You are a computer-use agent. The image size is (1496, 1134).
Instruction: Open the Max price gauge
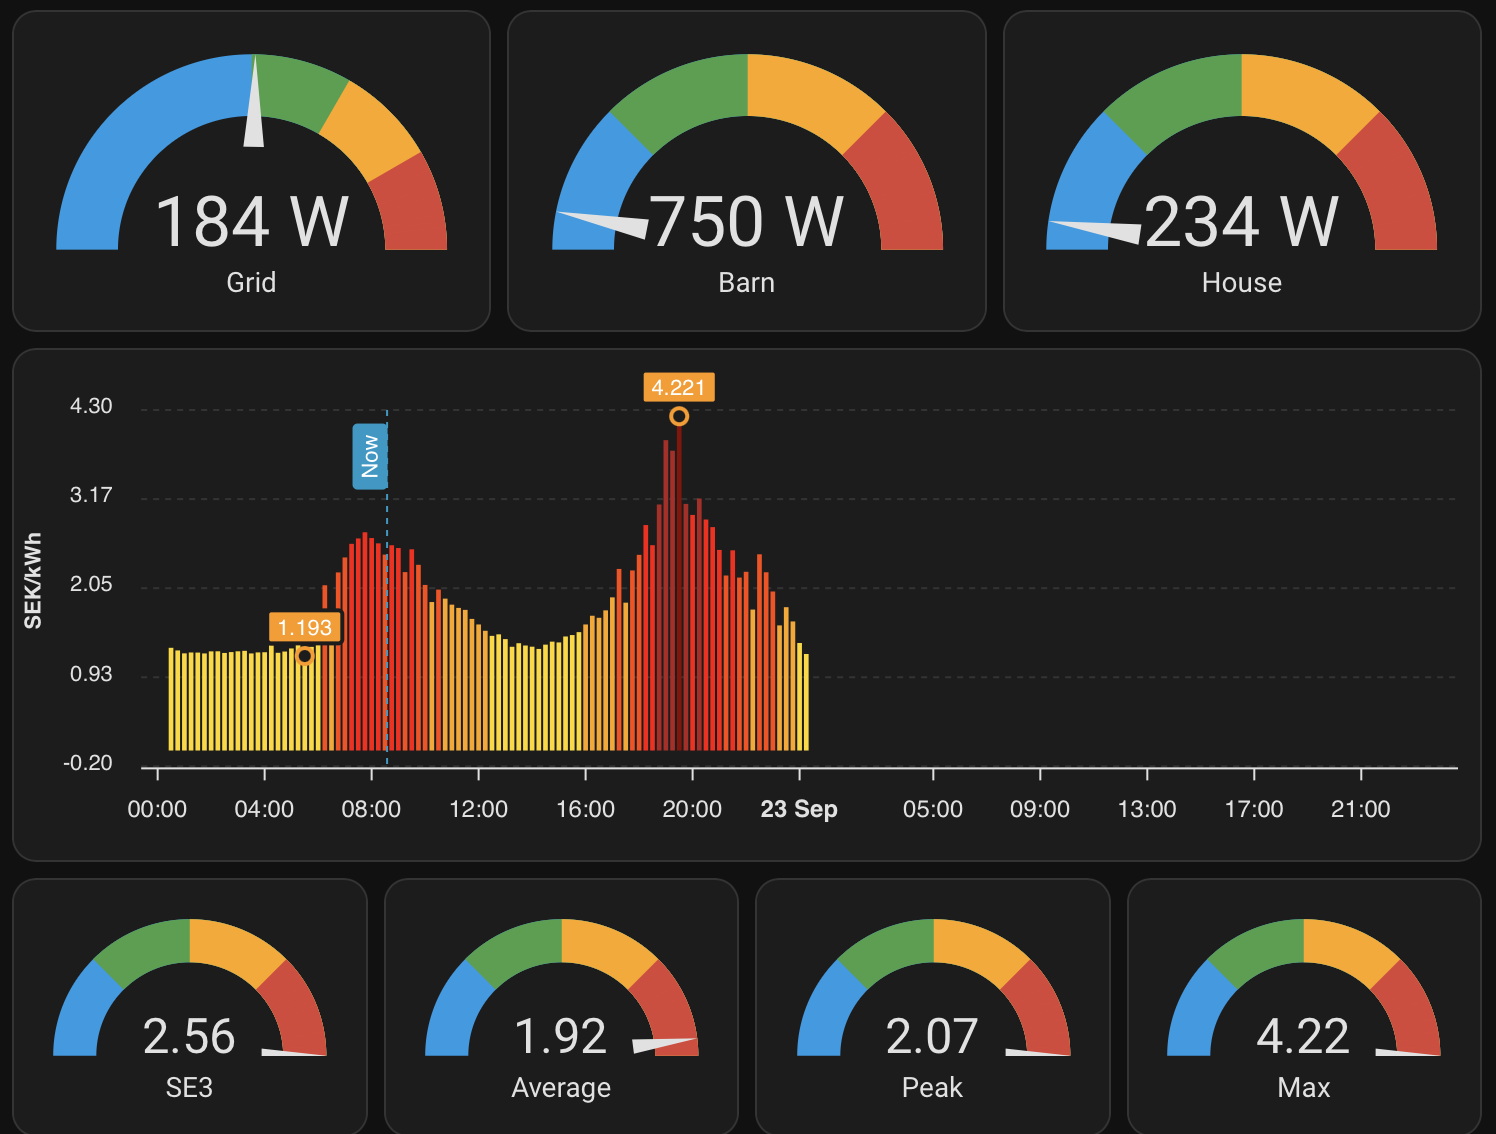1304,1006
